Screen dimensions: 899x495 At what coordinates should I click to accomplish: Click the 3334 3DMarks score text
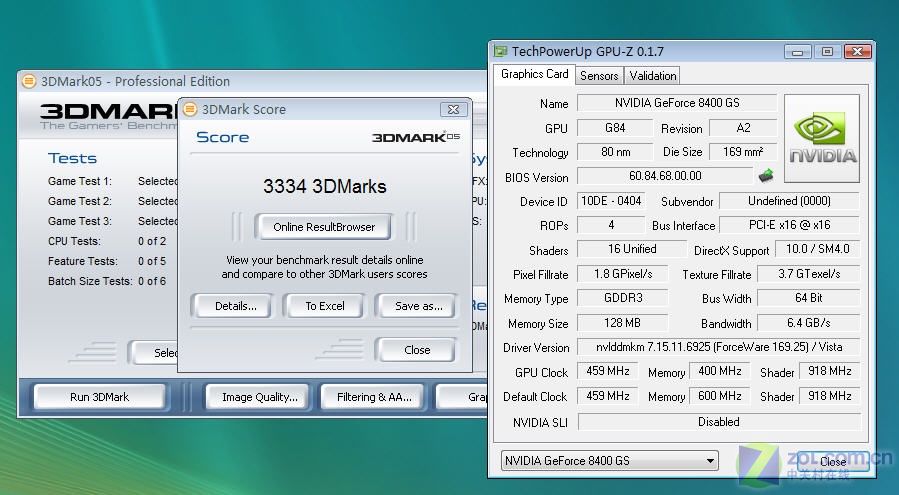point(325,186)
